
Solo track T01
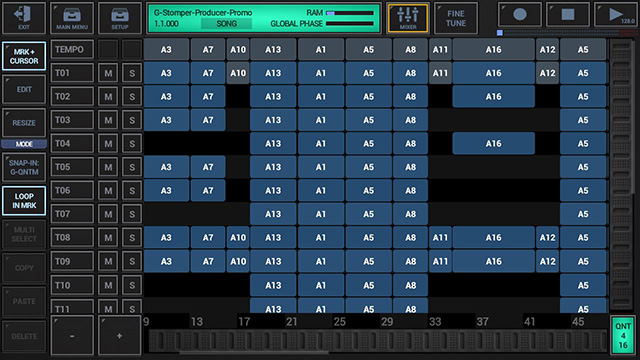[x=132, y=73]
